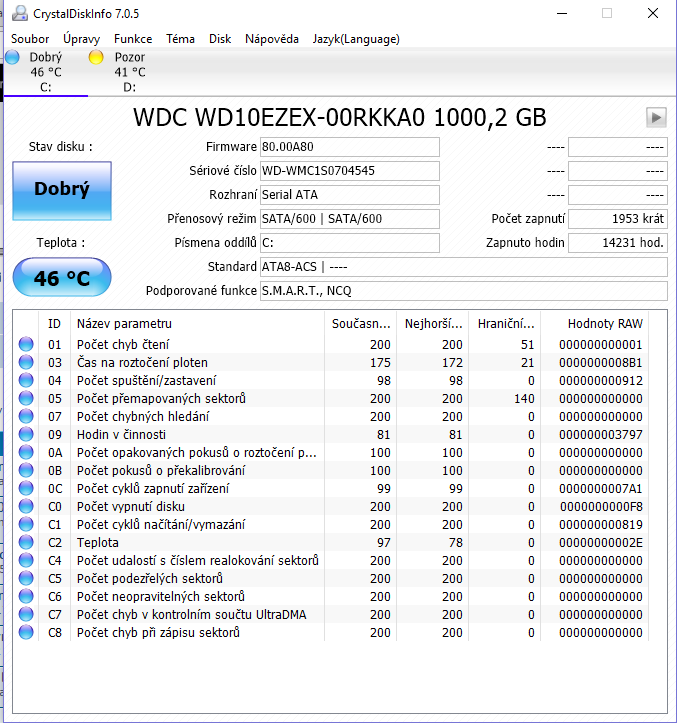The image size is (677, 723).
Task: Click the Hraniční... column header
Action: point(505,324)
